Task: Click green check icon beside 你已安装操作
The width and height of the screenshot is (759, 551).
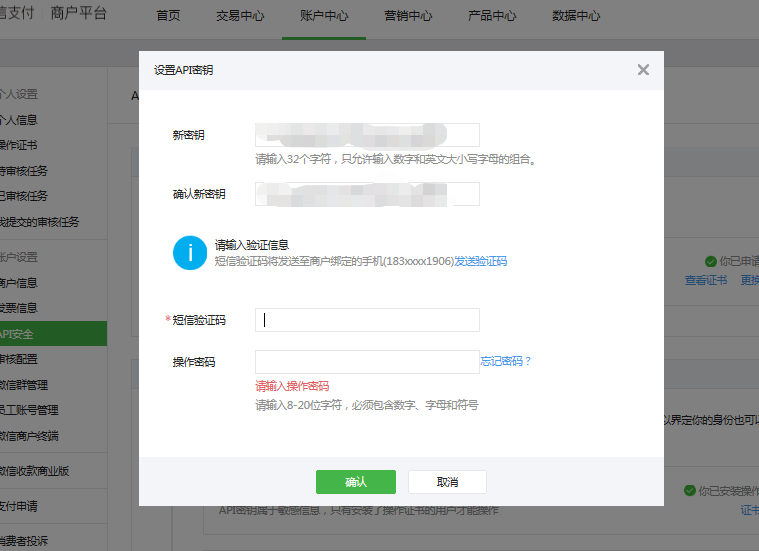Action: tap(690, 490)
